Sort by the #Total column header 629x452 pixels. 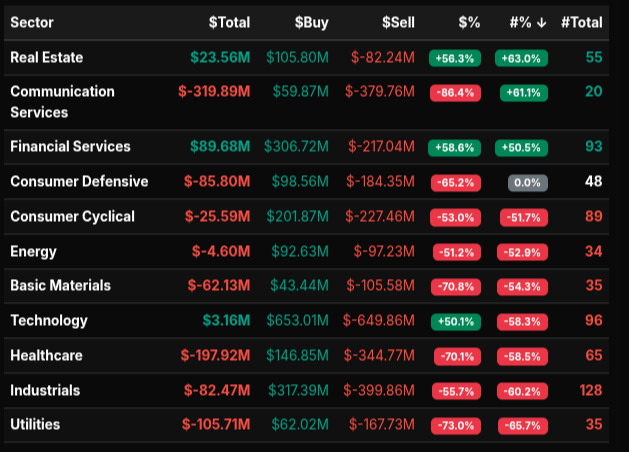tap(581, 22)
